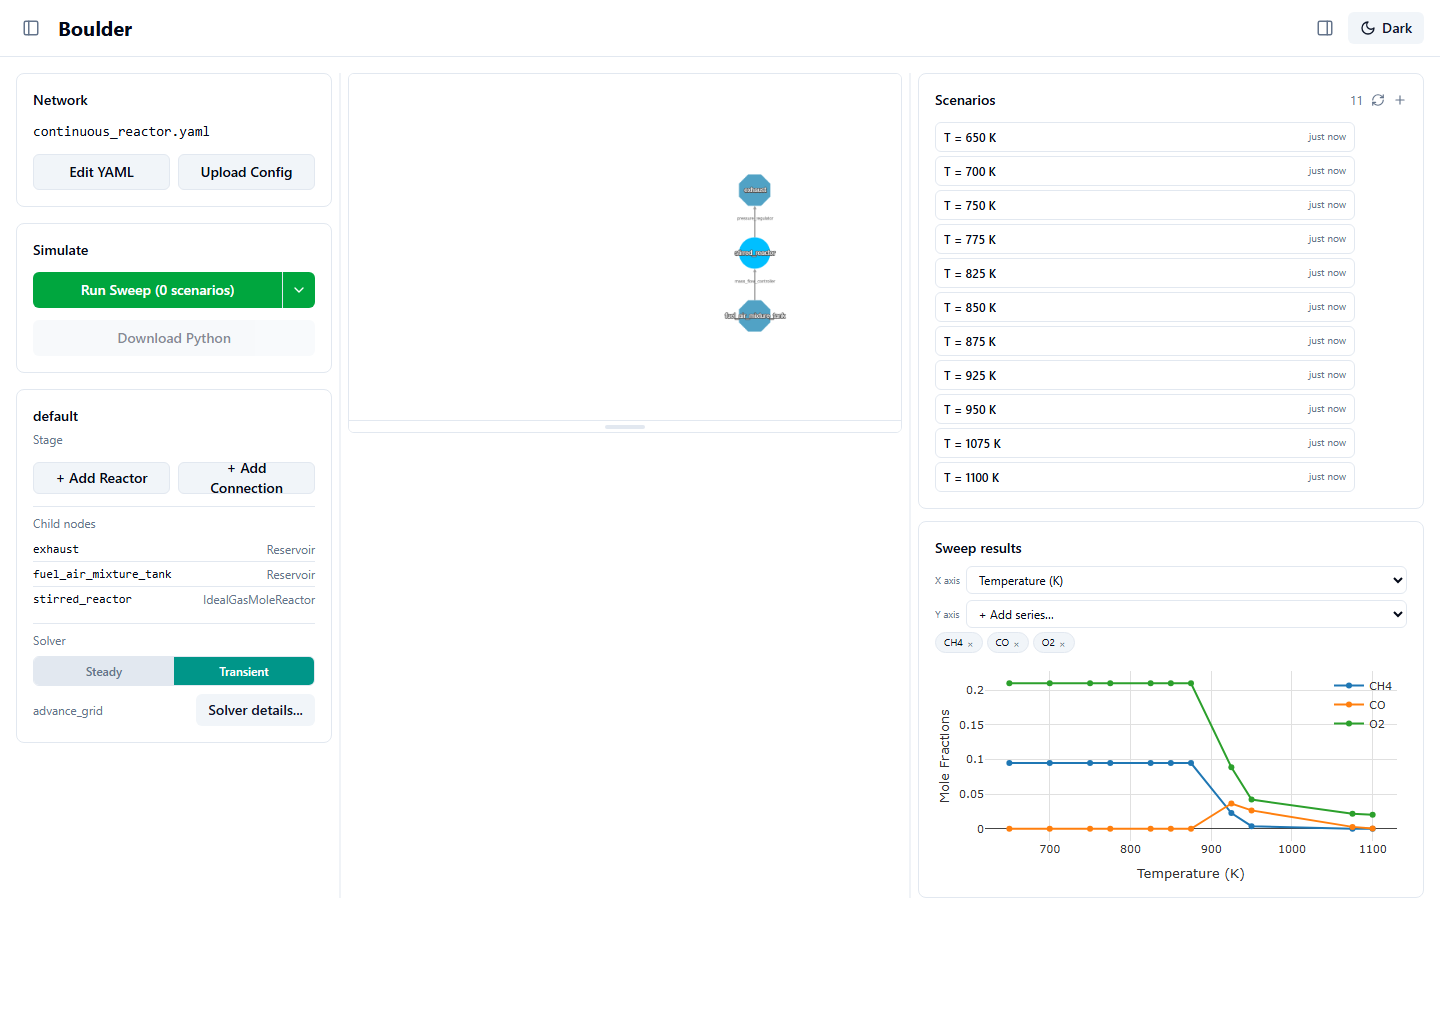Open the T = 1100 K scenario
The height and width of the screenshot is (1024, 1440).
coord(1144,477)
